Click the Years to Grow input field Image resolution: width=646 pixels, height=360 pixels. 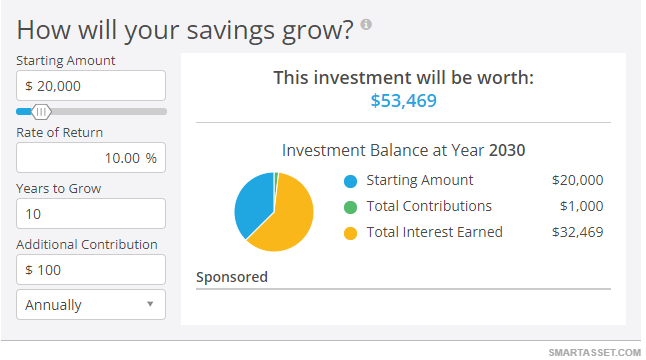(91, 214)
